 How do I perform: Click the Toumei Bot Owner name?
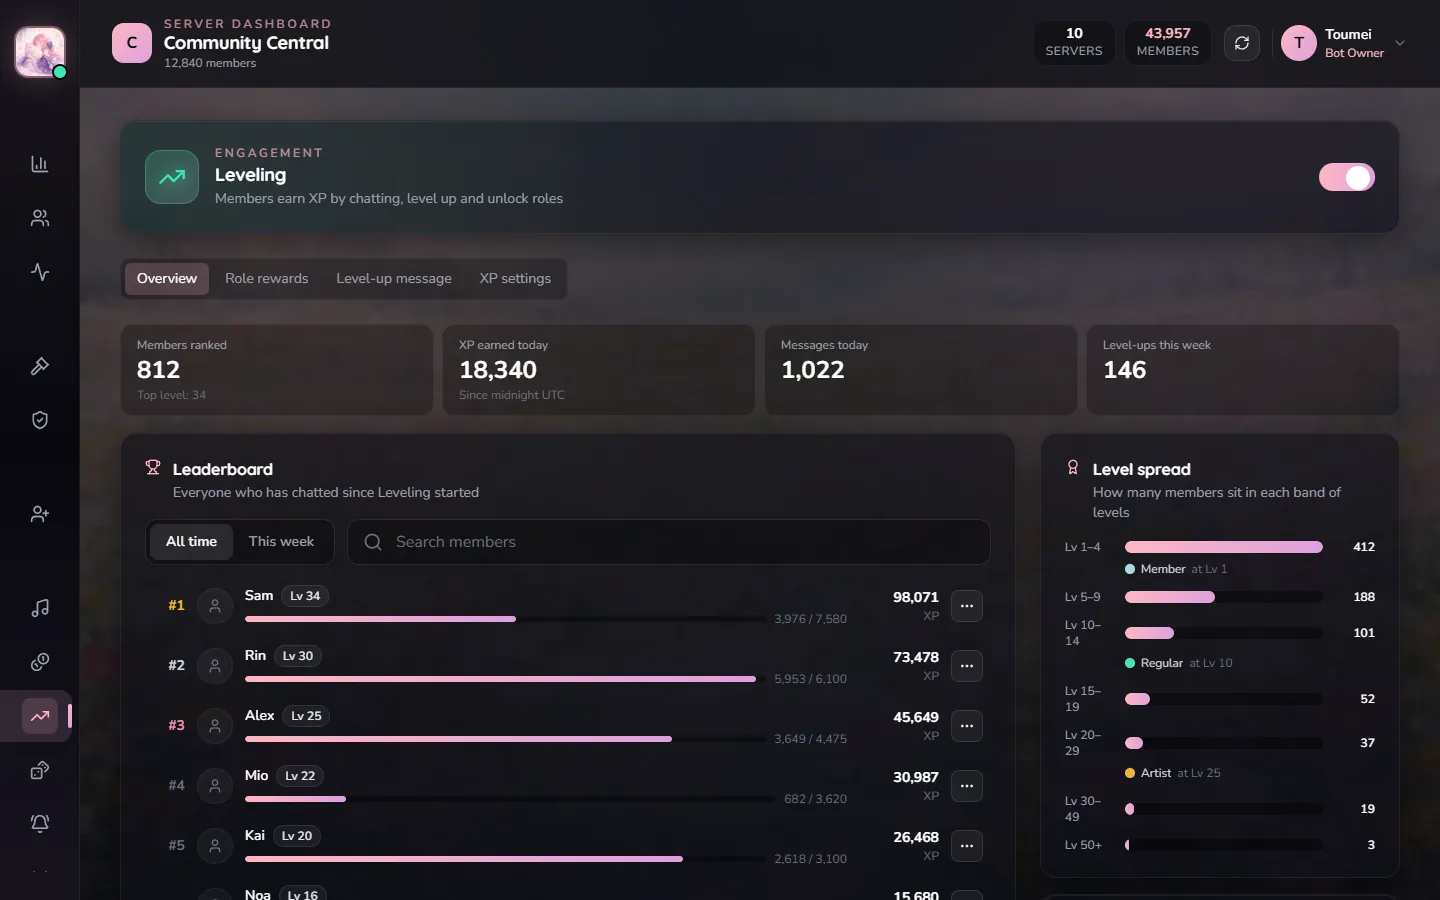click(1354, 43)
